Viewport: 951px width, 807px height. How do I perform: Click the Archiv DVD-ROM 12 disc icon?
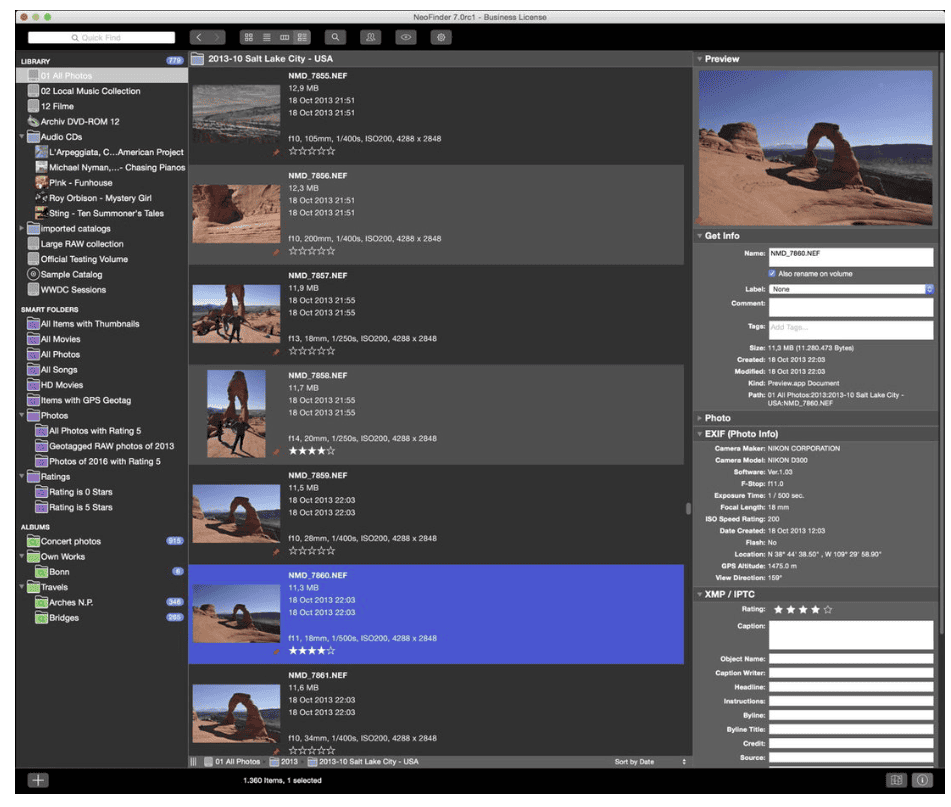click(33, 121)
